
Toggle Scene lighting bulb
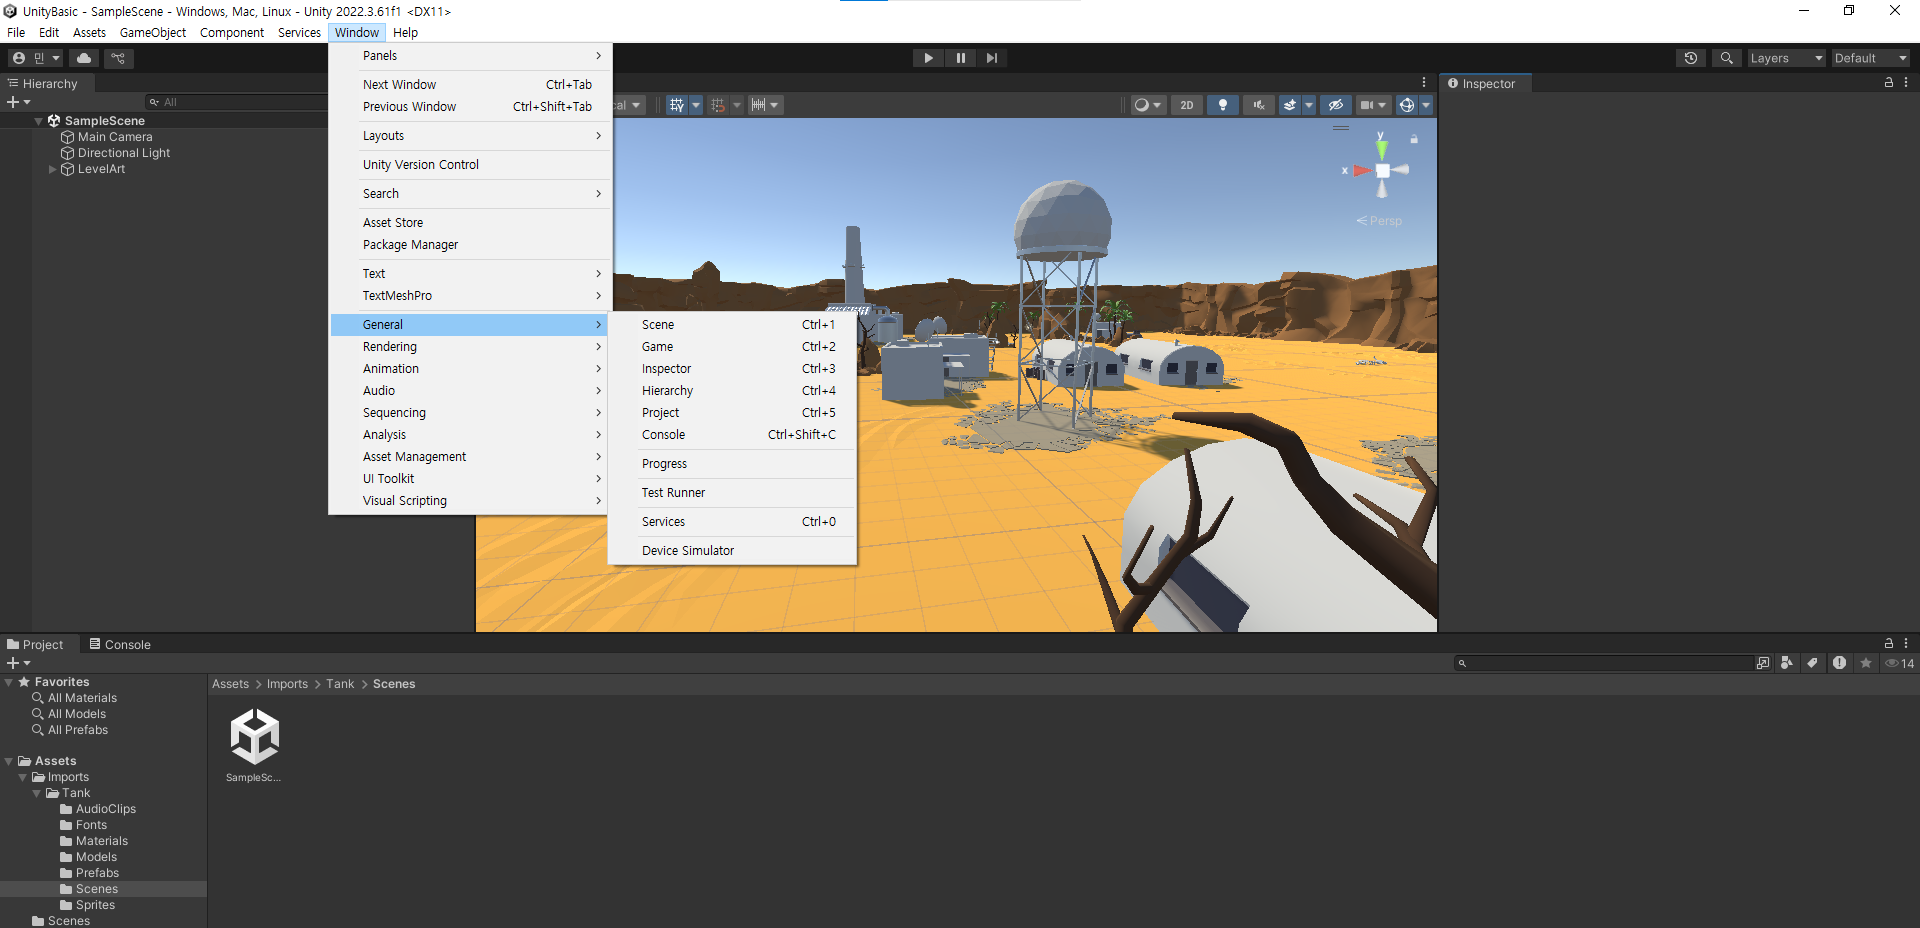tap(1222, 105)
